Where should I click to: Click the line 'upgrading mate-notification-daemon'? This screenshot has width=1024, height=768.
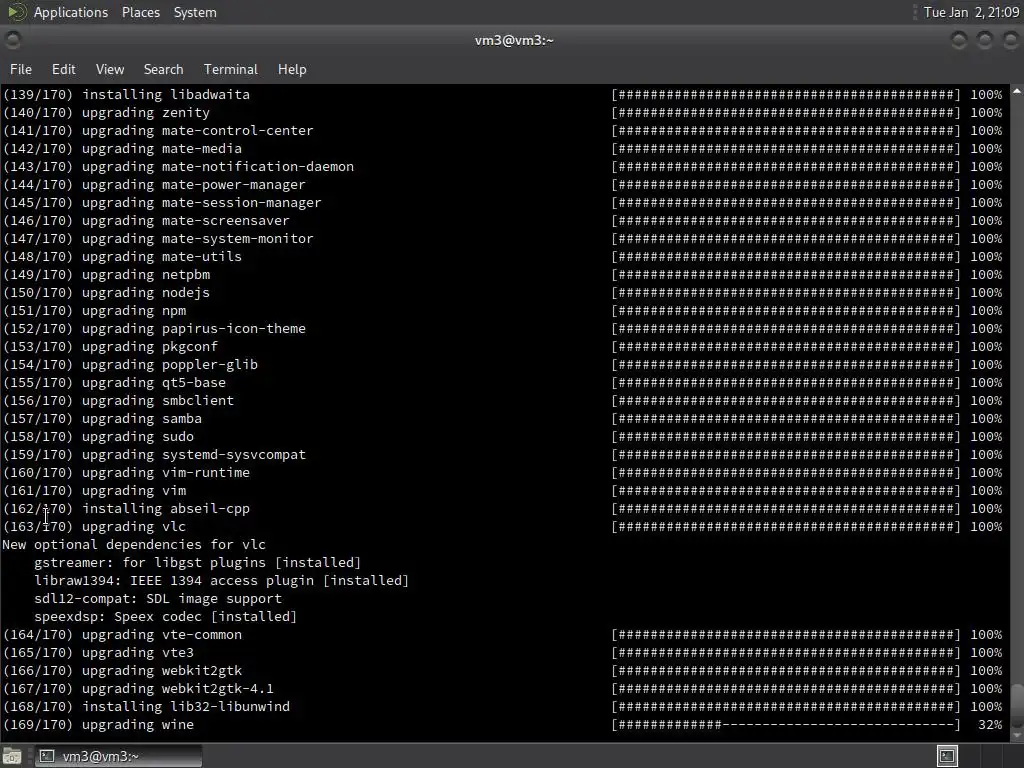[x=178, y=167]
